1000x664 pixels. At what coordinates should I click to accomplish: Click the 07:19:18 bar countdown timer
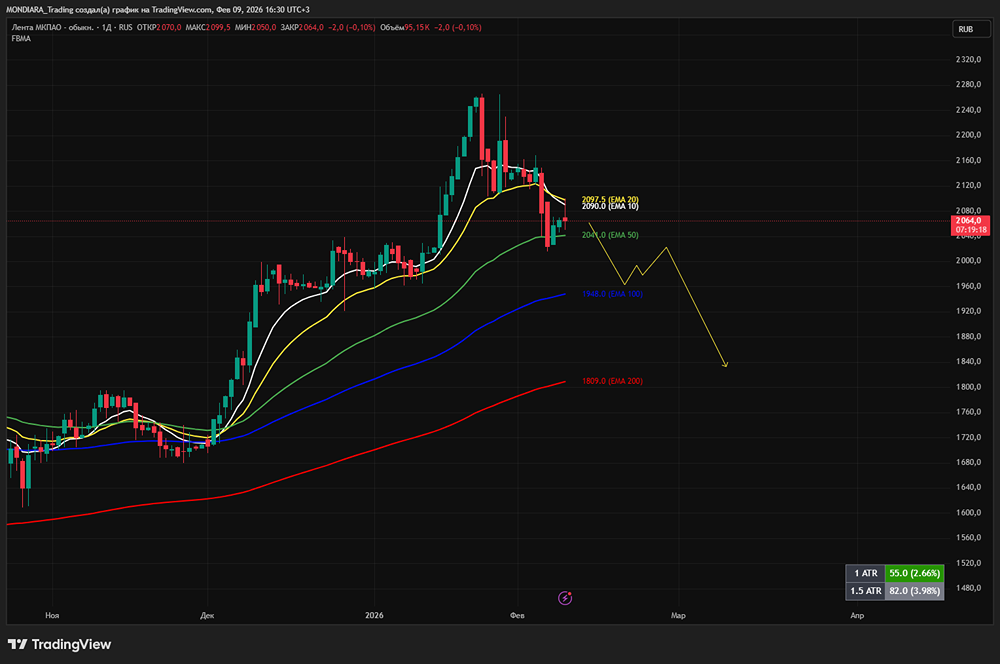tap(970, 230)
